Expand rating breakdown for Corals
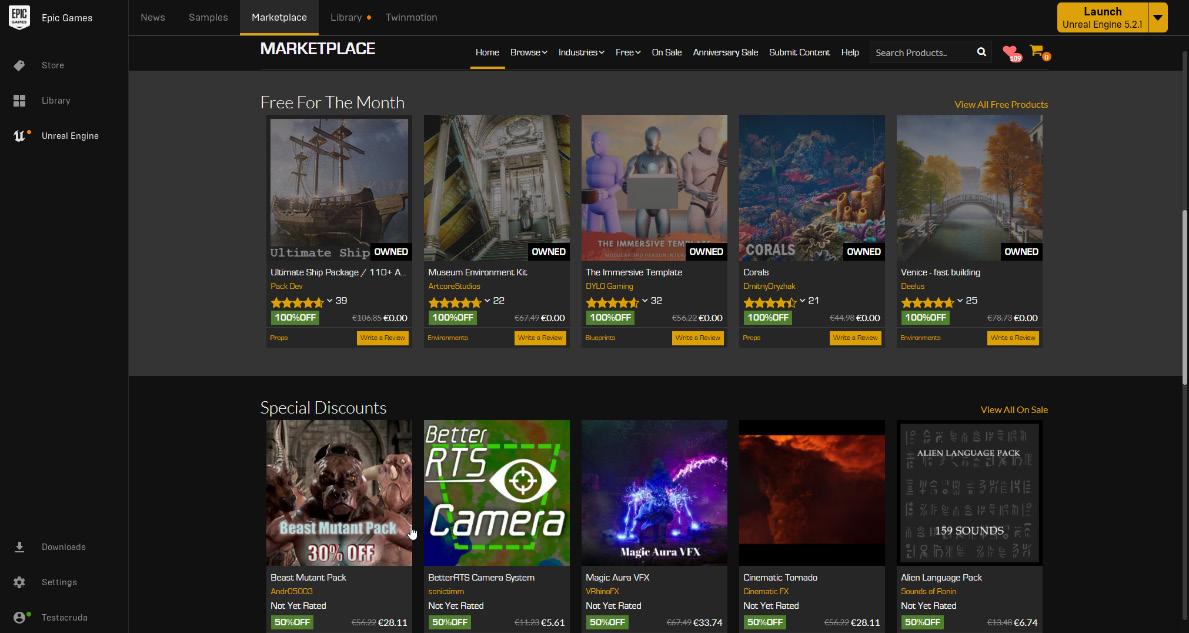Screen dimensions: 1189x633 (x=802, y=301)
